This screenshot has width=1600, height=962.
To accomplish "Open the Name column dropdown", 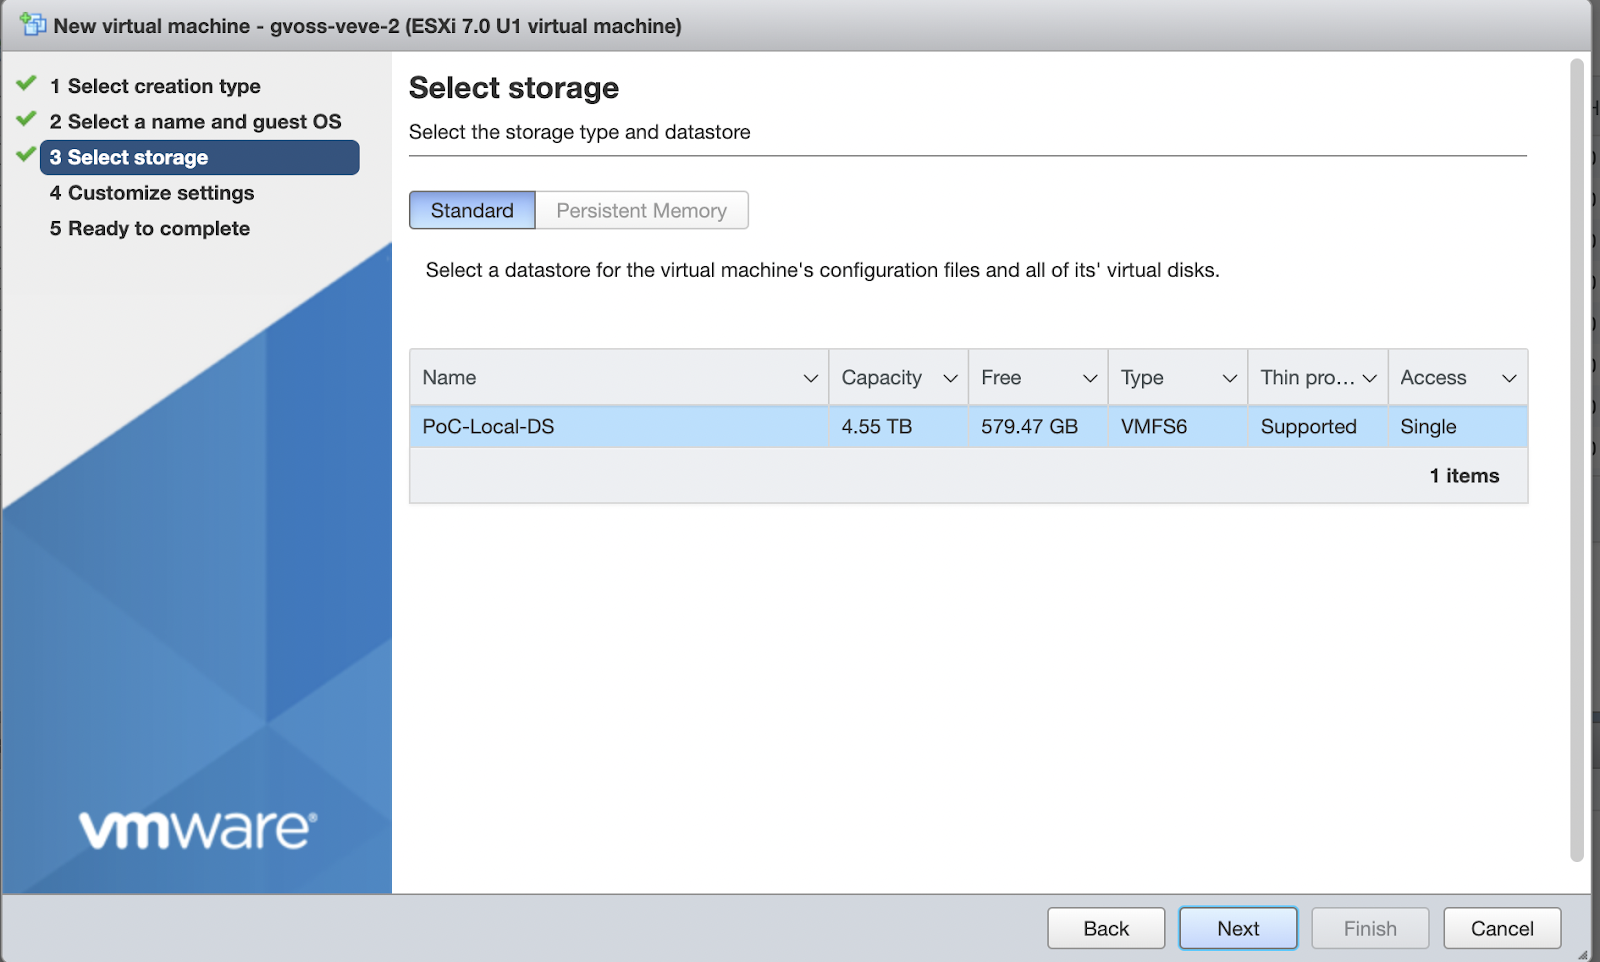I will [810, 378].
